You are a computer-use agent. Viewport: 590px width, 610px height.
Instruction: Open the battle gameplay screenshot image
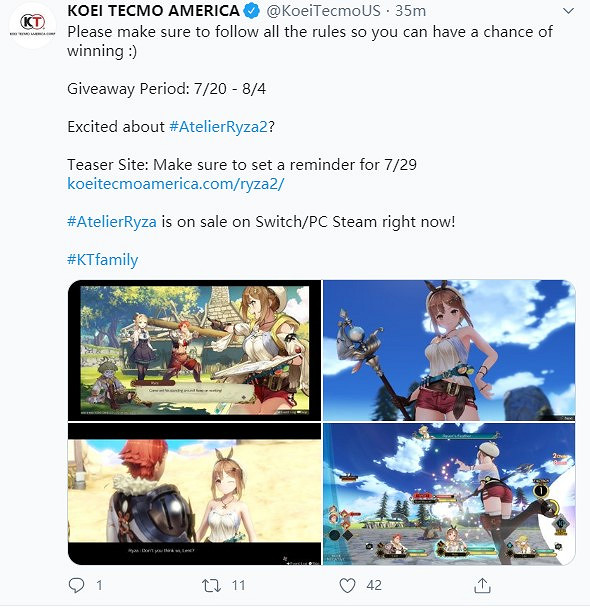pyautogui.click(x=449, y=494)
